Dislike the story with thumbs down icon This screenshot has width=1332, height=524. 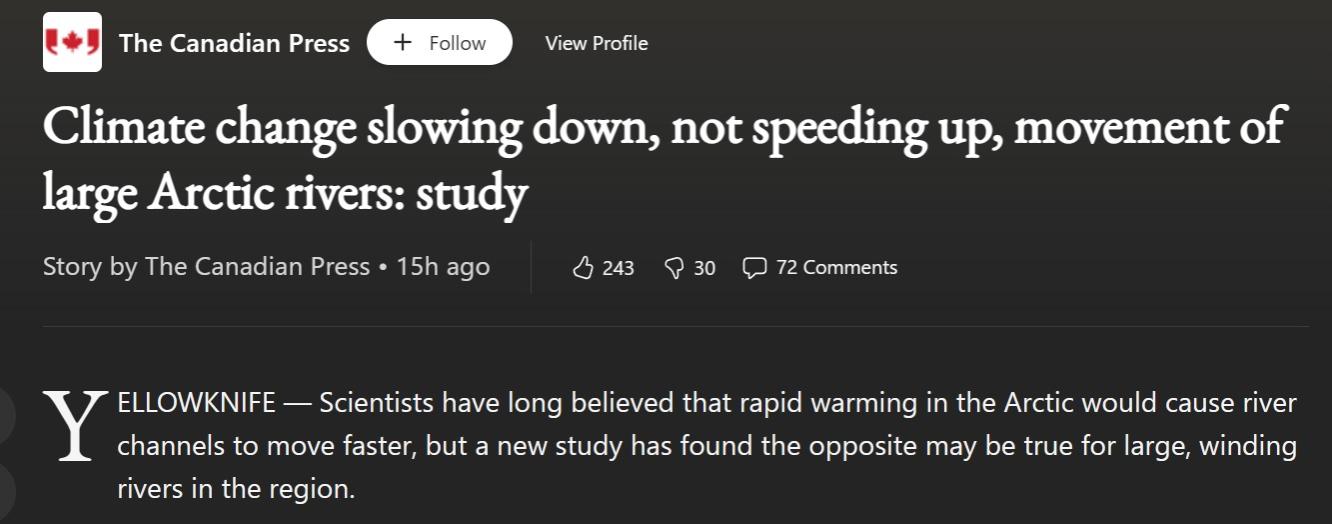point(675,268)
